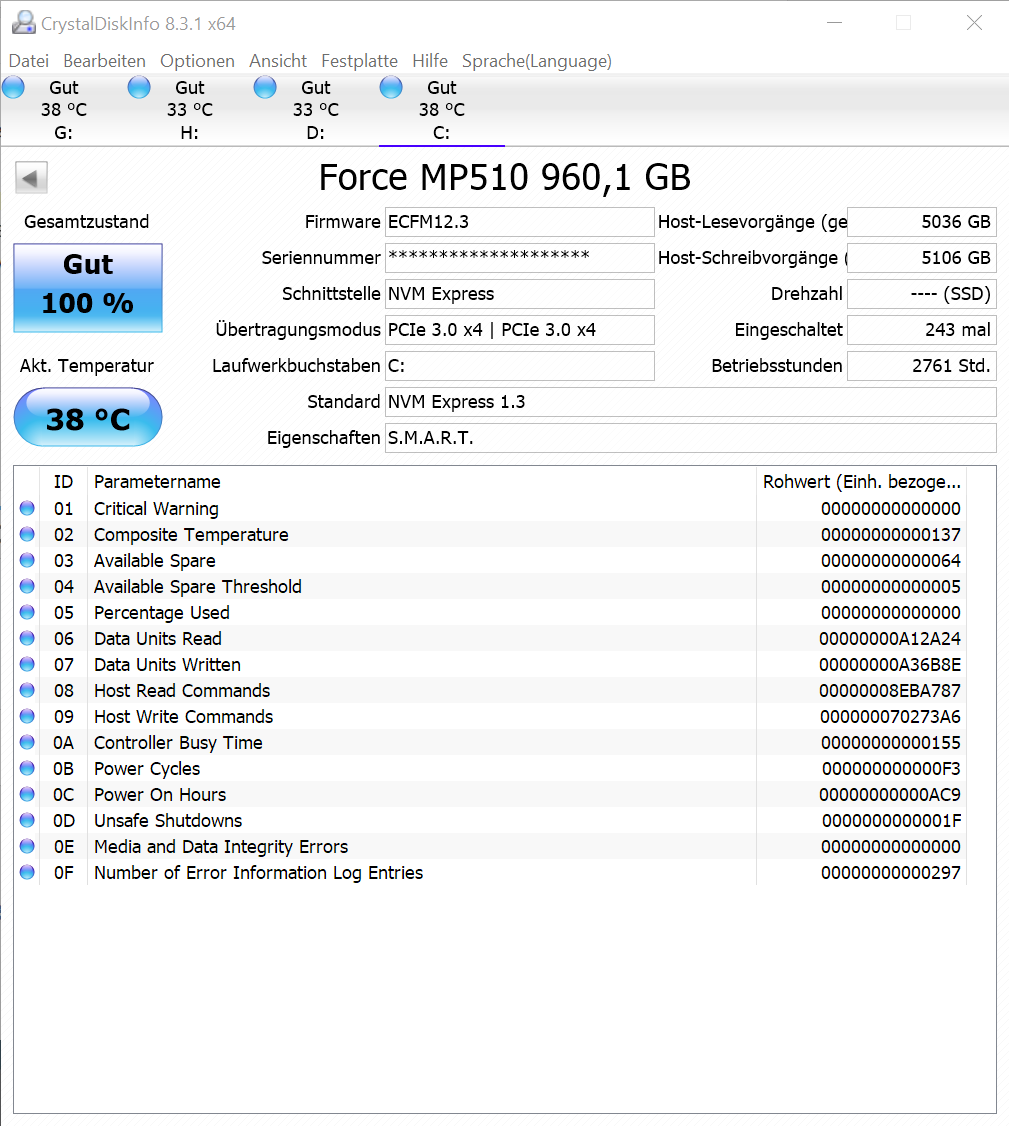Image resolution: width=1009 pixels, height=1126 pixels.
Task: Click the Gesamtzustand label
Action: tap(86, 222)
